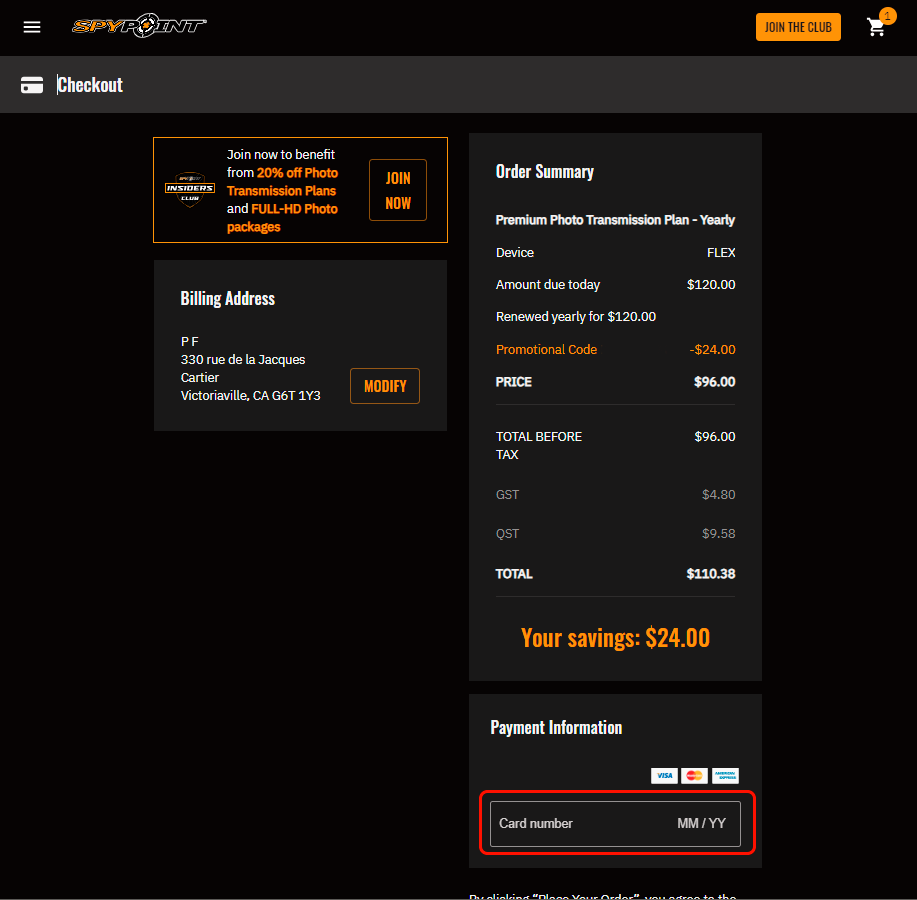Click the Join Now button

pyautogui.click(x=398, y=190)
